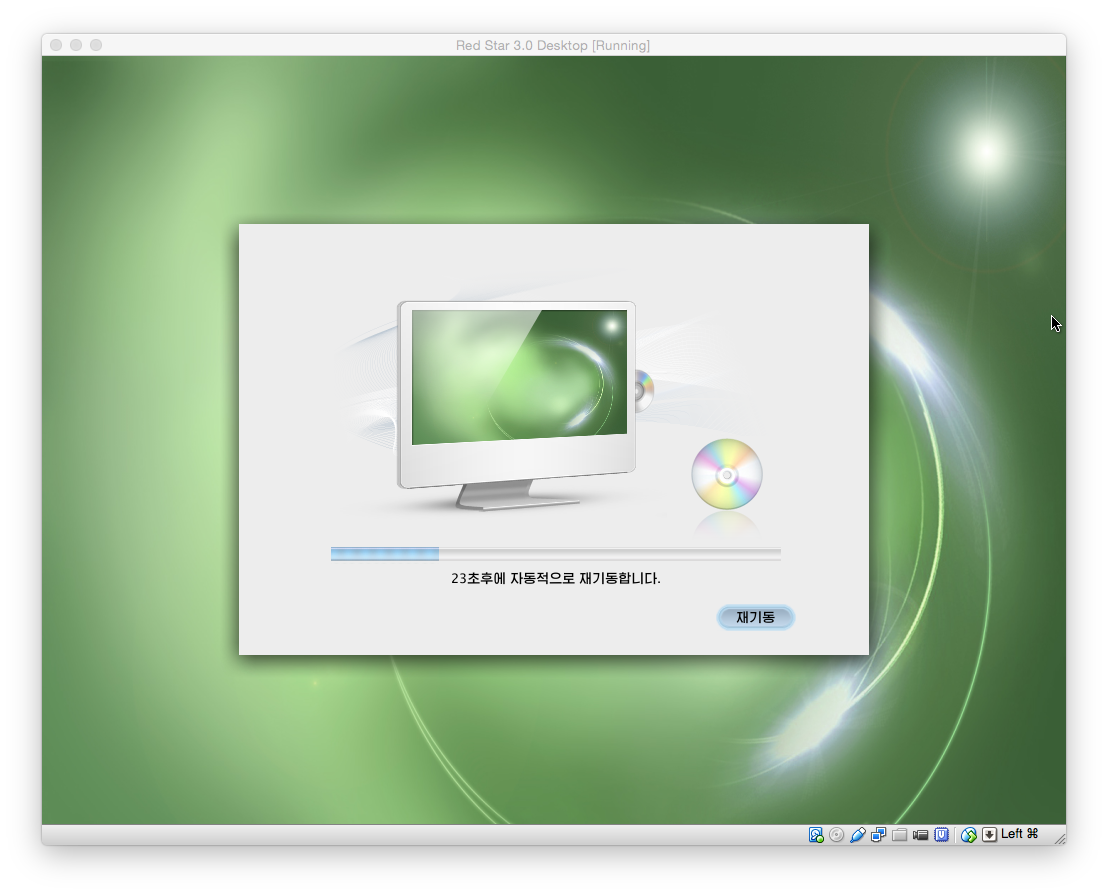Close the Red Star virtual machine window
This screenshot has width=1108, height=895.
pos(56,45)
